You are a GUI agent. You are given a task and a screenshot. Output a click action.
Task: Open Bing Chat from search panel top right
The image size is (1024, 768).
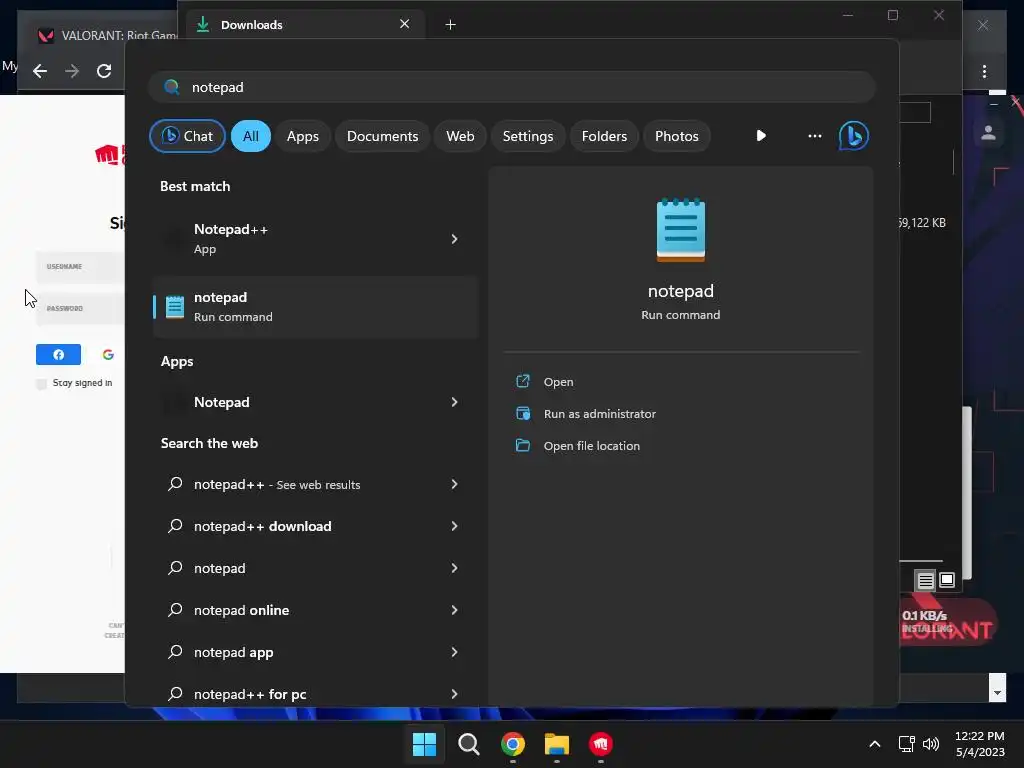(853, 136)
